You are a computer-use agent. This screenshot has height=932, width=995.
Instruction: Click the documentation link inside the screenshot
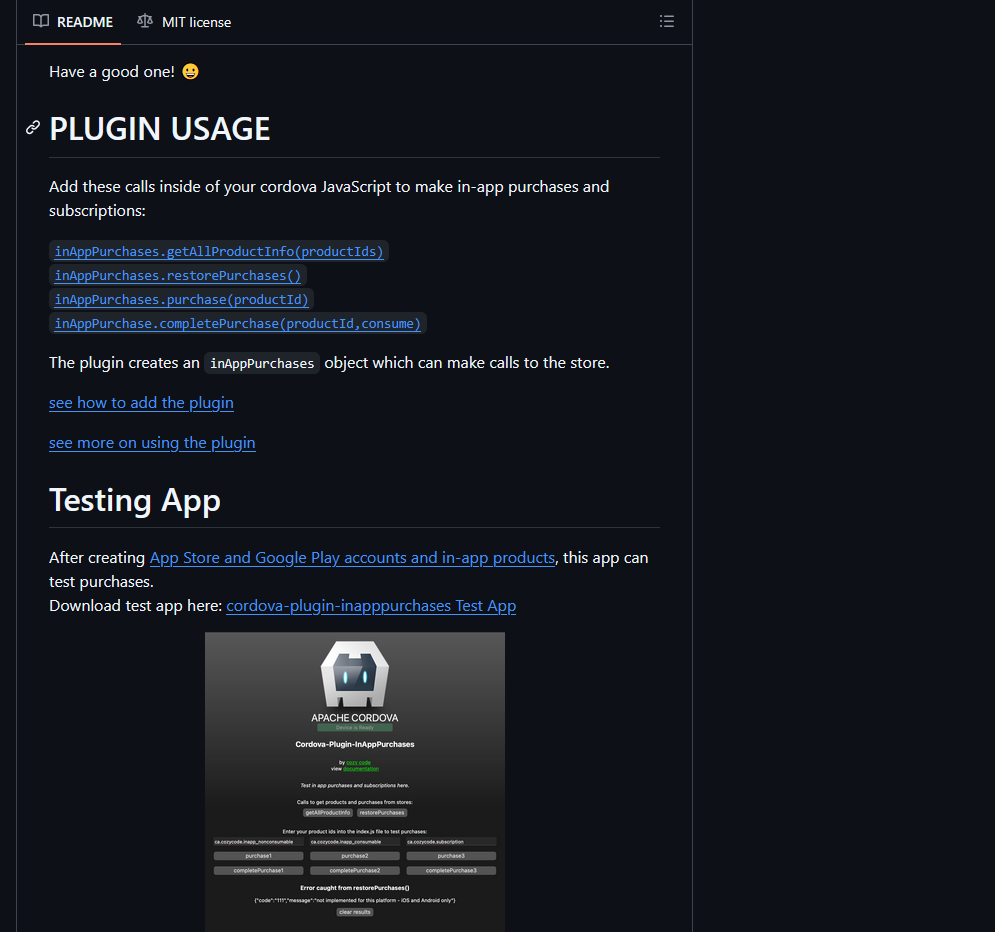pos(361,768)
